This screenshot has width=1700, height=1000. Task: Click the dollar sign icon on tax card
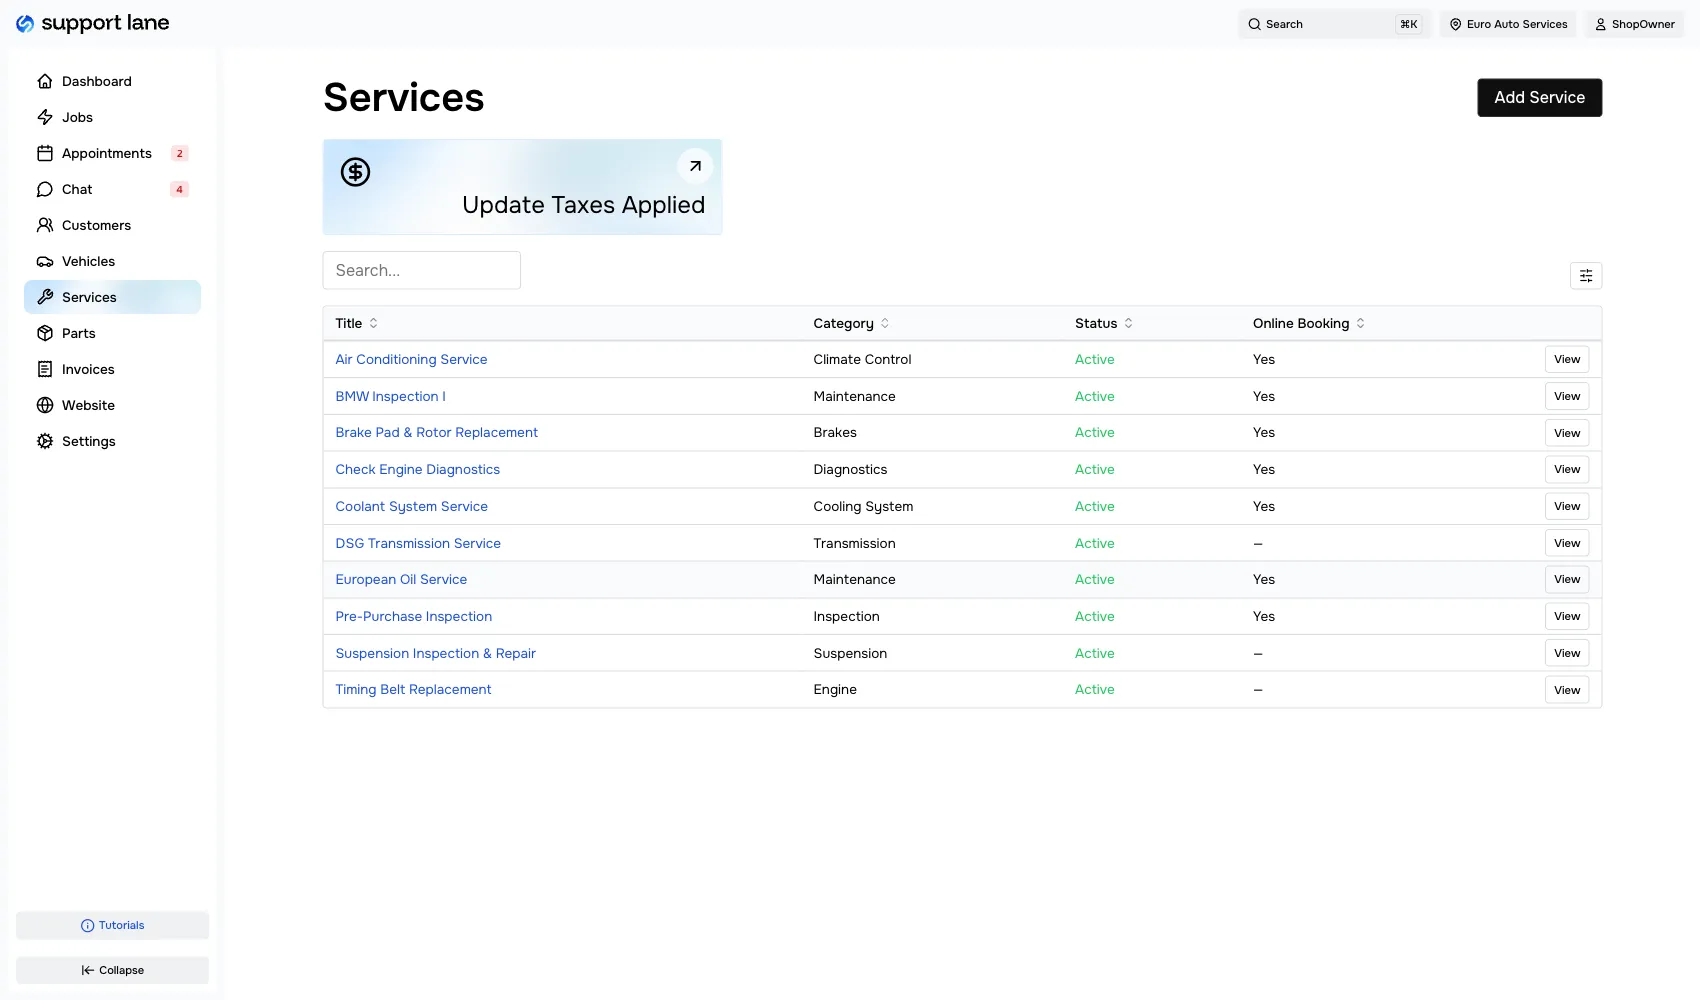coord(355,172)
